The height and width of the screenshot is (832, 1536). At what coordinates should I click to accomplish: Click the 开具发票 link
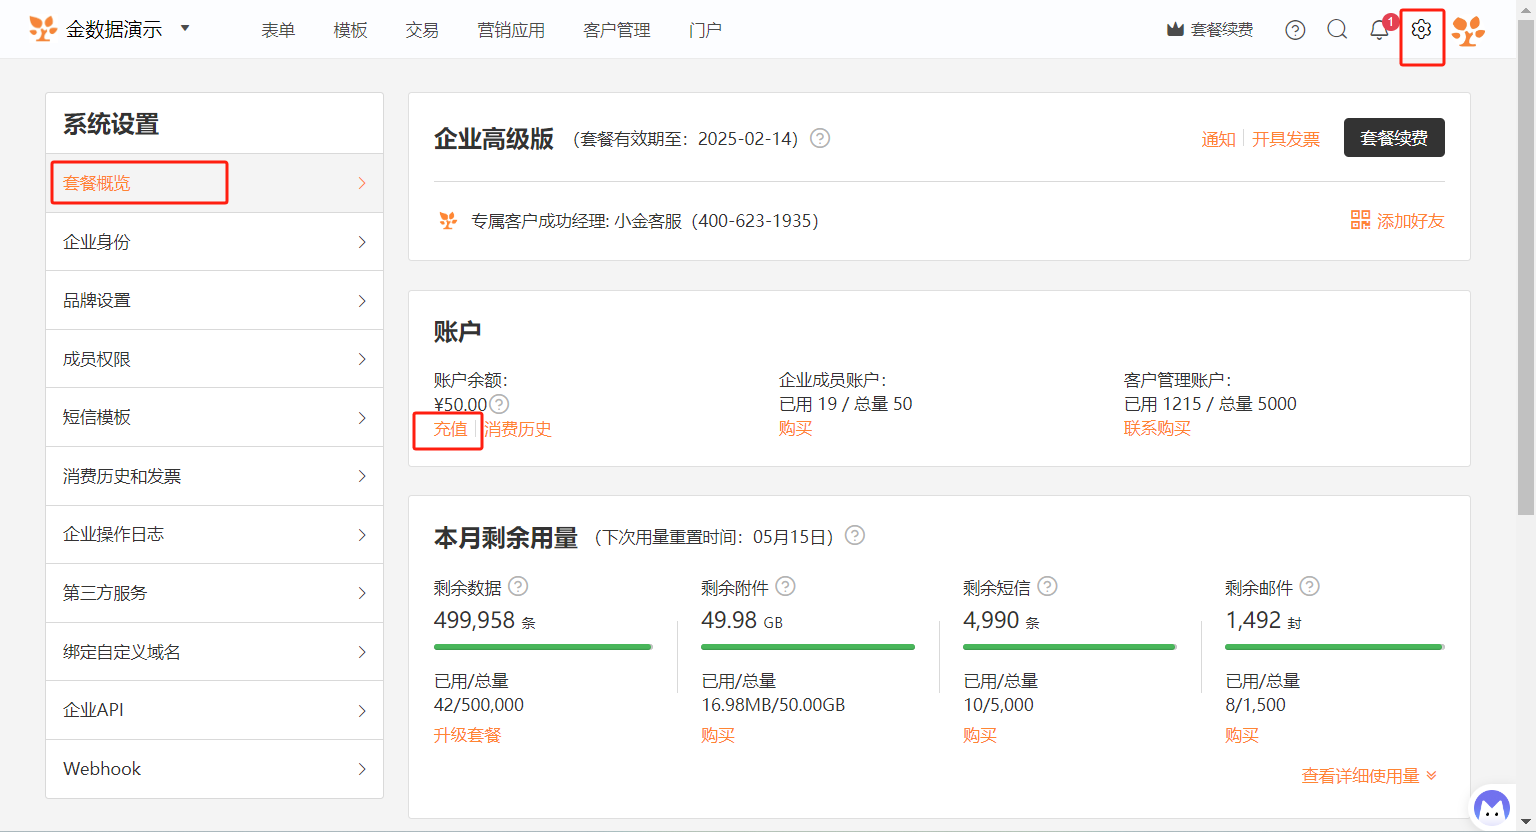pyautogui.click(x=1286, y=139)
